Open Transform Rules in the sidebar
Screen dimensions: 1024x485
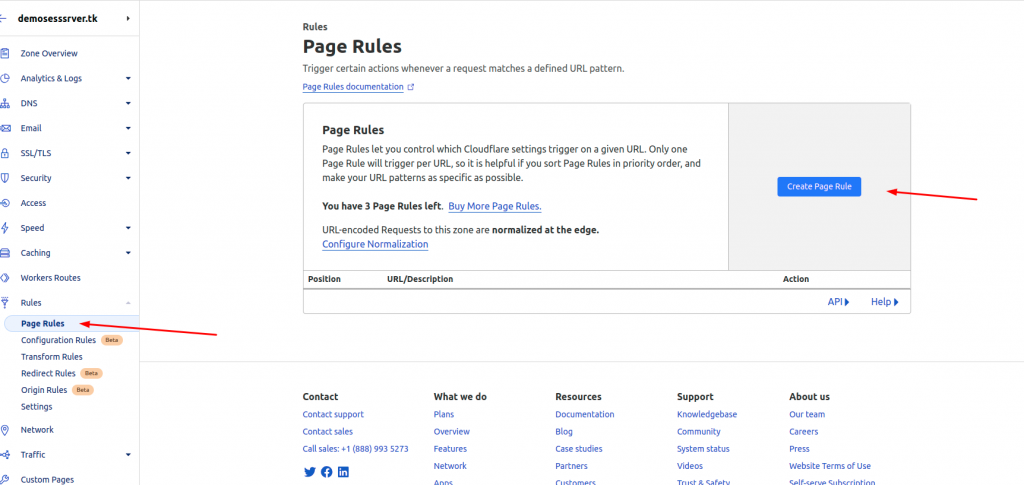pyautogui.click(x=52, y=357)
